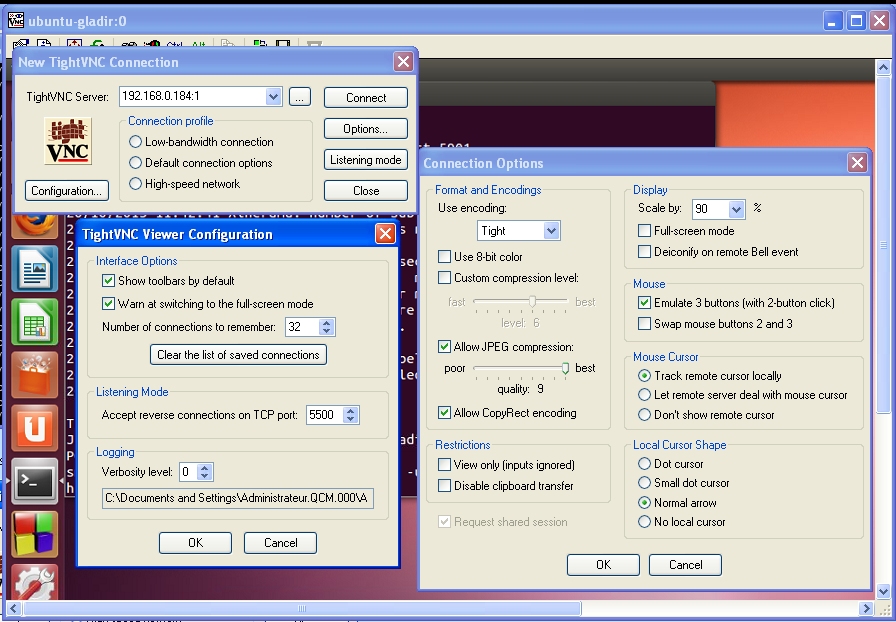Adjust the JPEG quality slider
Image resolution: width=896 pixels, height=622 pixels.
[x=566, y=368]
